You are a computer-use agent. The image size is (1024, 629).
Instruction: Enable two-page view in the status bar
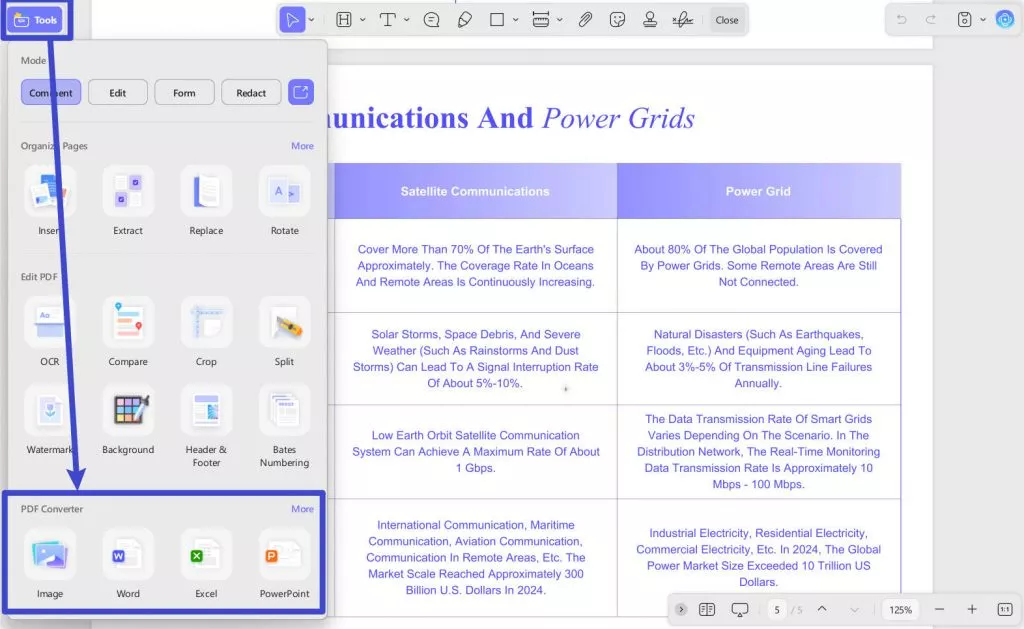tap(707, 609)
